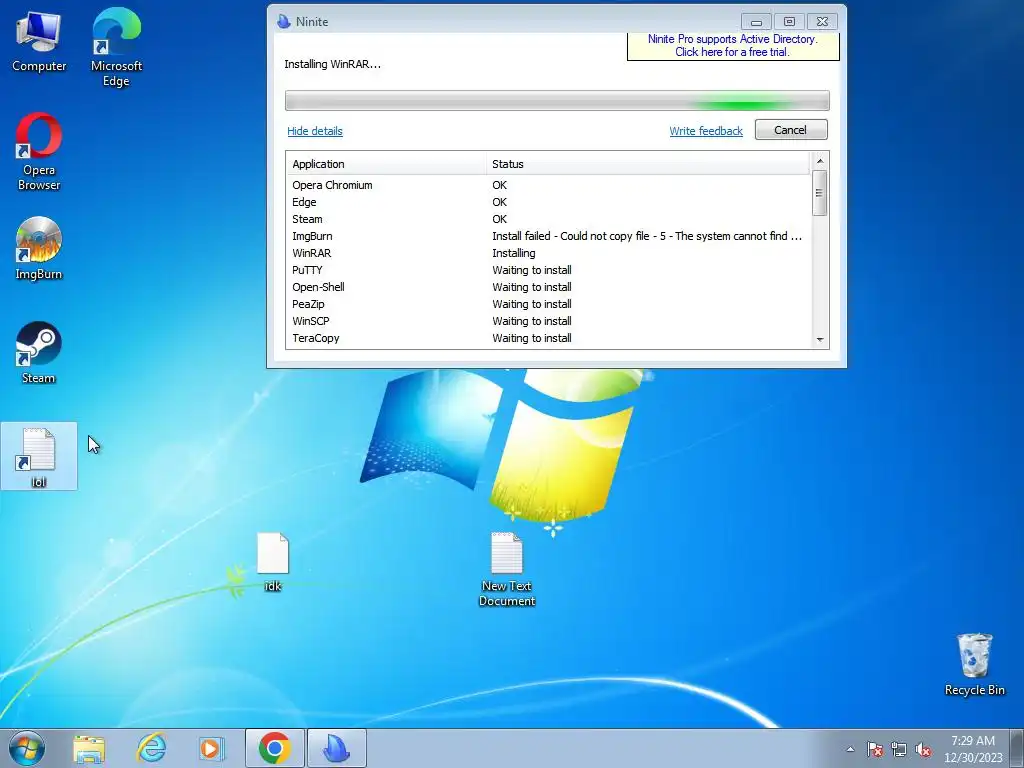Open the Write feedback link

(706, 131)
